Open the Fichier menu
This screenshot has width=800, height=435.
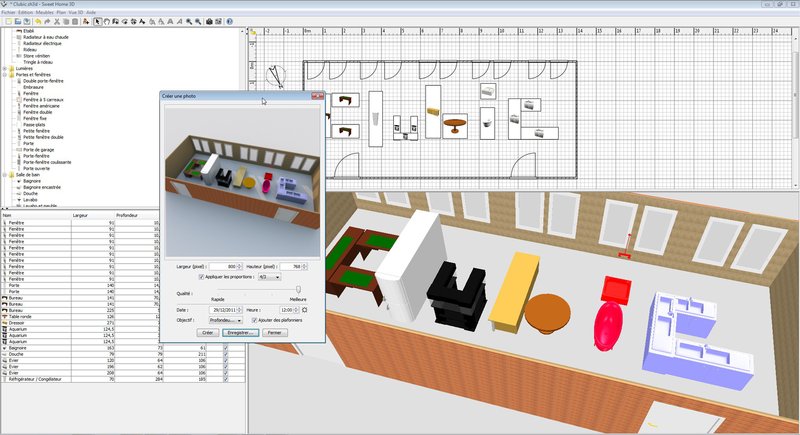coord(9,12)
